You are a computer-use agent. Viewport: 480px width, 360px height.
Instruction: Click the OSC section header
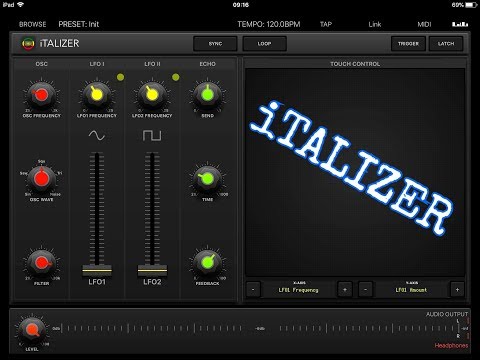[41, 64]
